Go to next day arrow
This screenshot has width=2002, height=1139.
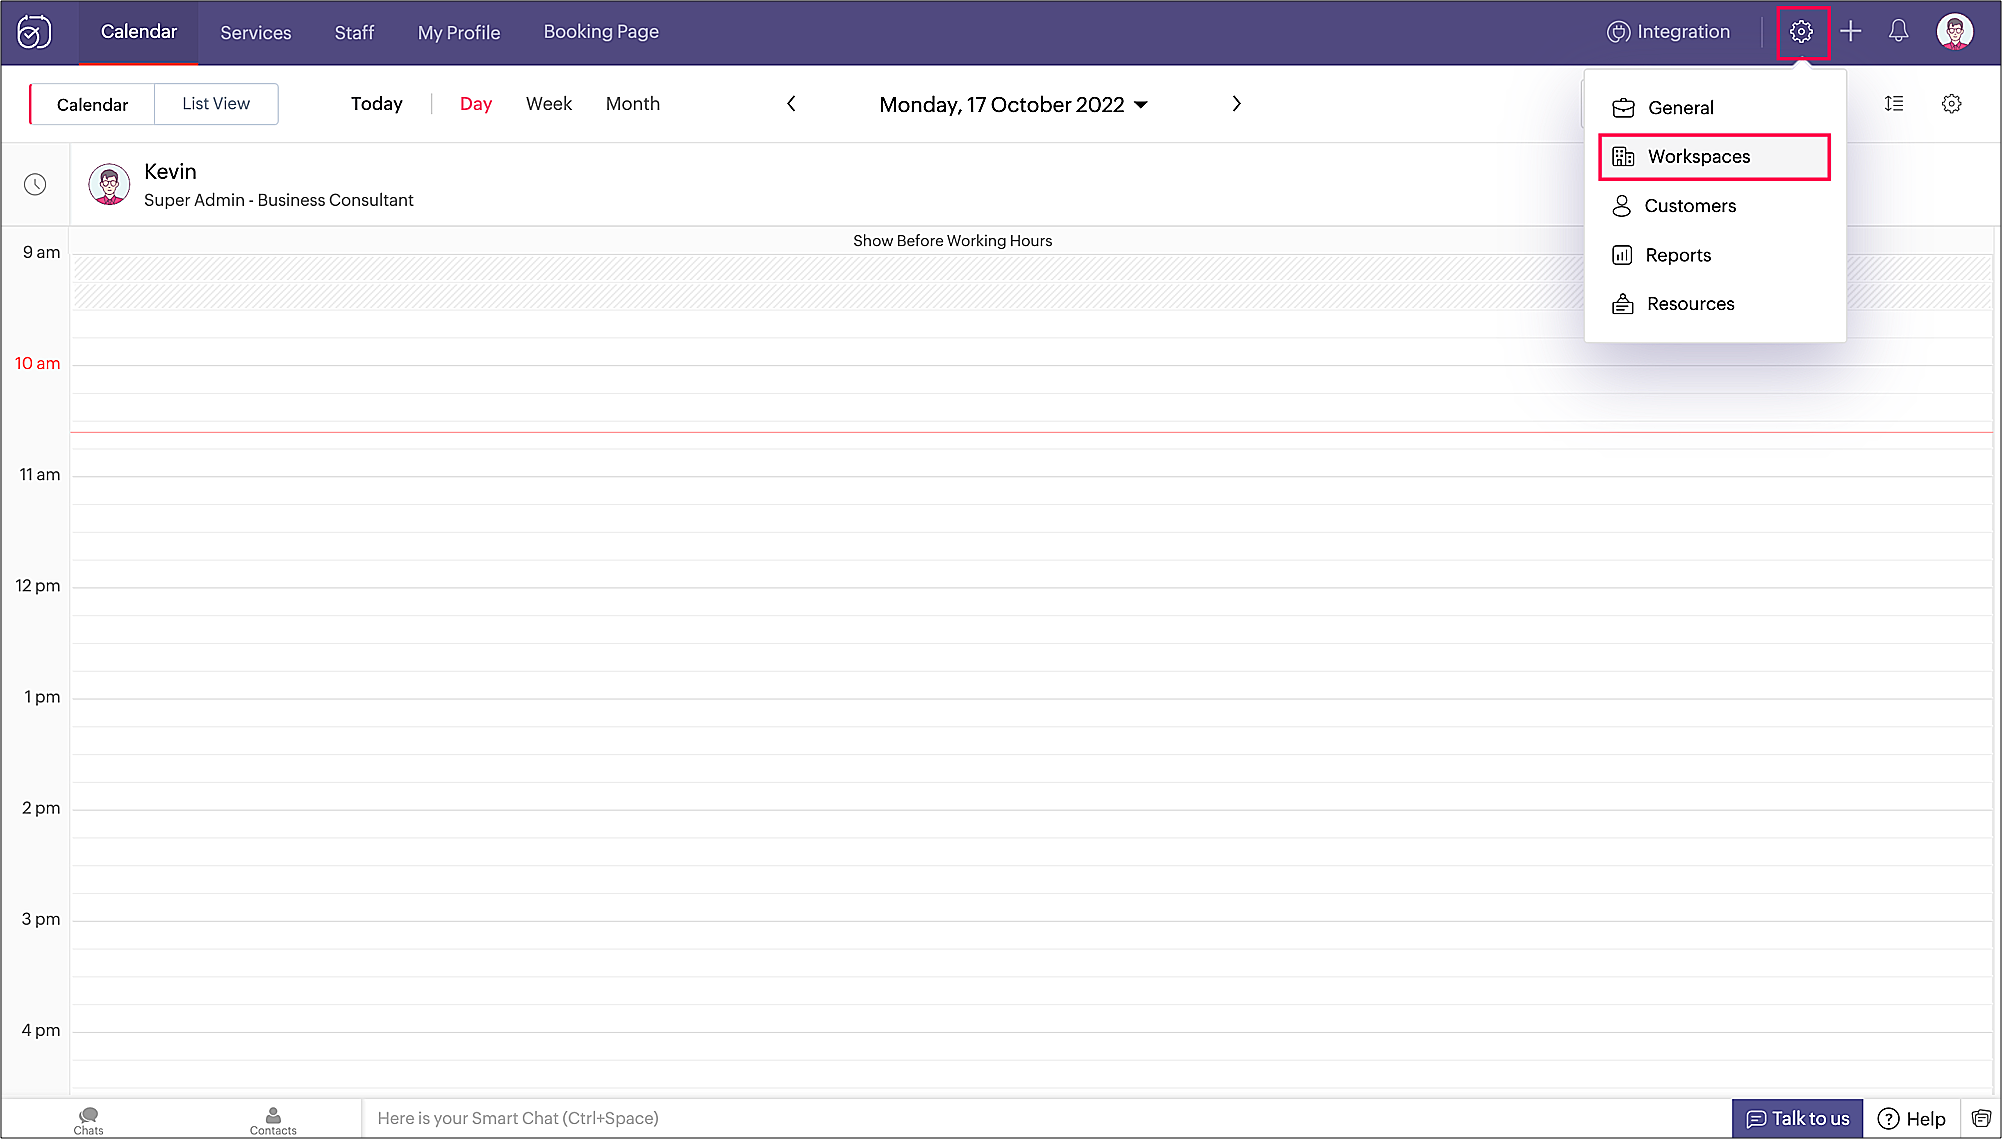(x=1237, y=104)
